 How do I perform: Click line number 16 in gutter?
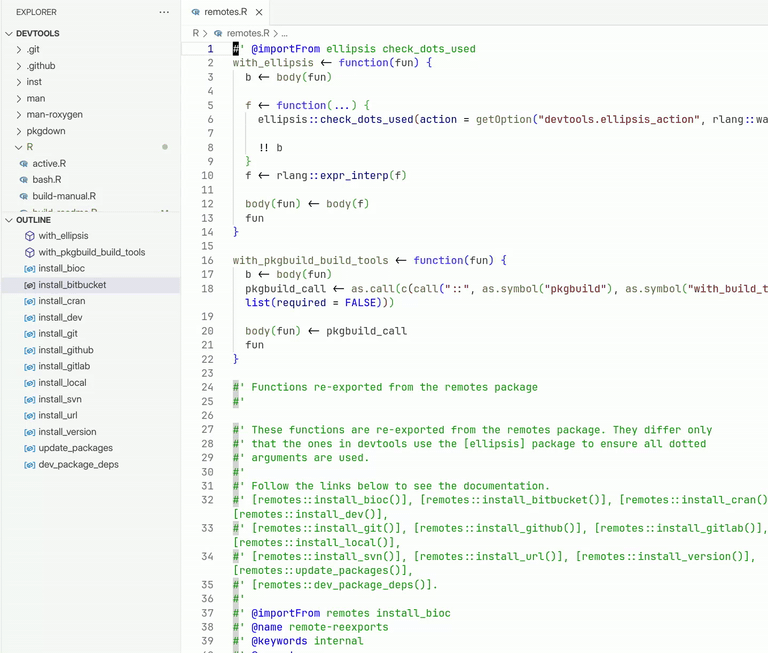click(208, 261)
